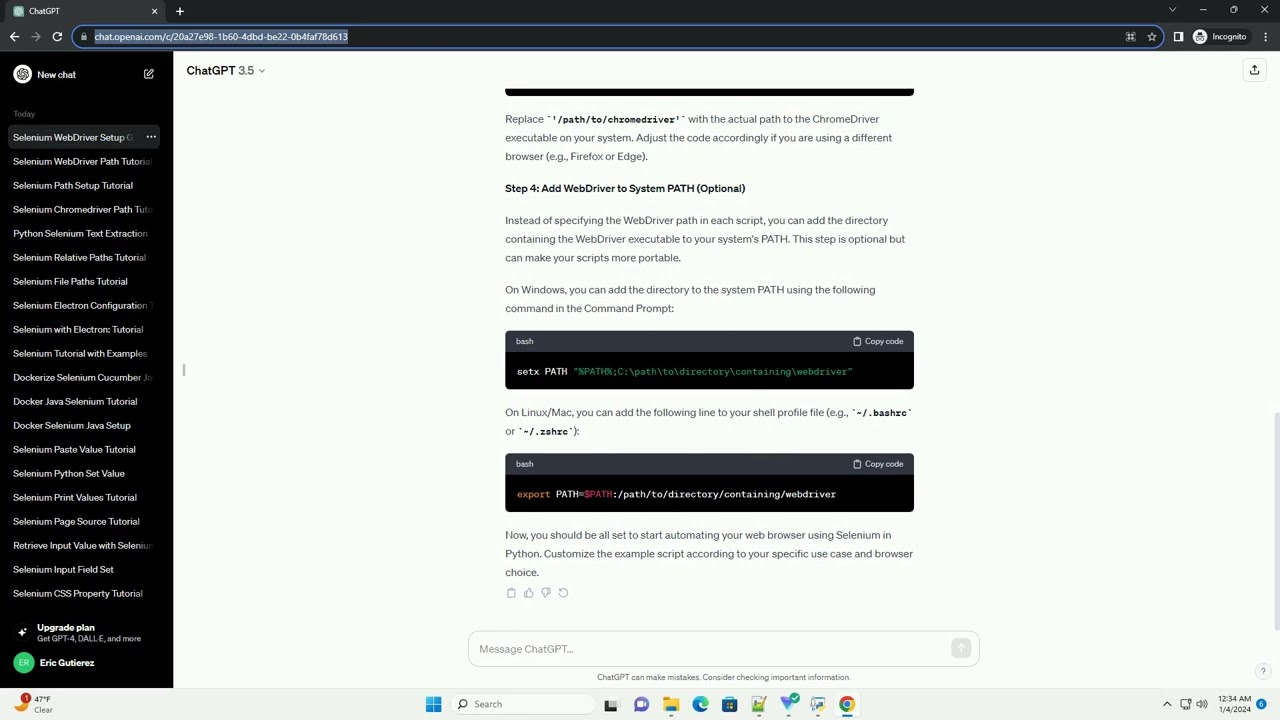
Task: Click Upgrade plan in sidebar
Action: [86, 633]
